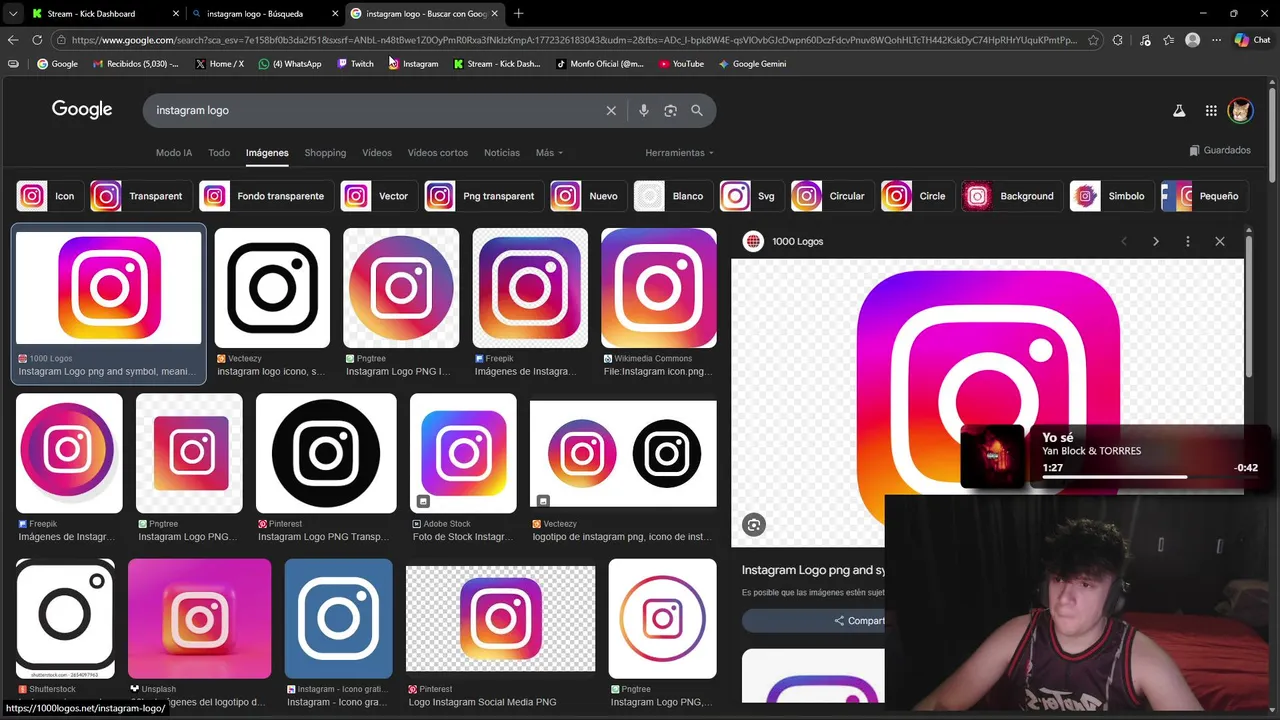The width and height of the screenshot is (1280, 720).
Task: Open a new browser tab
Action: [x=518, y=14]
